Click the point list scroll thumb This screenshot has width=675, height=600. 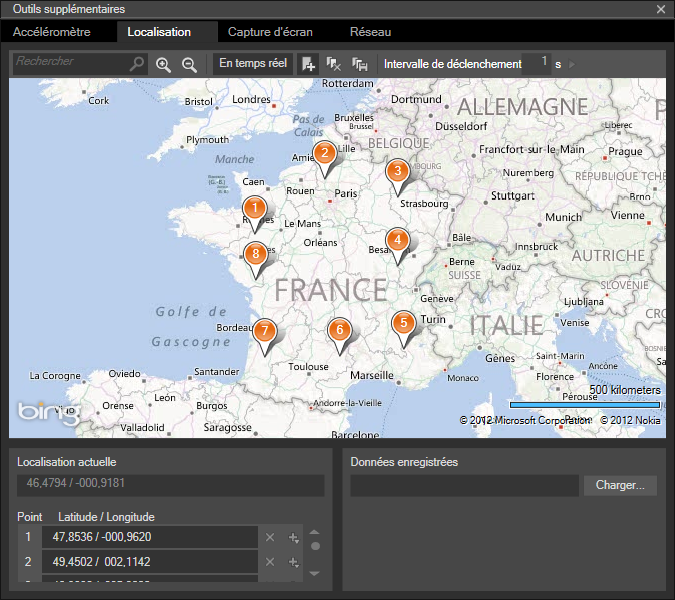[315, 546]
